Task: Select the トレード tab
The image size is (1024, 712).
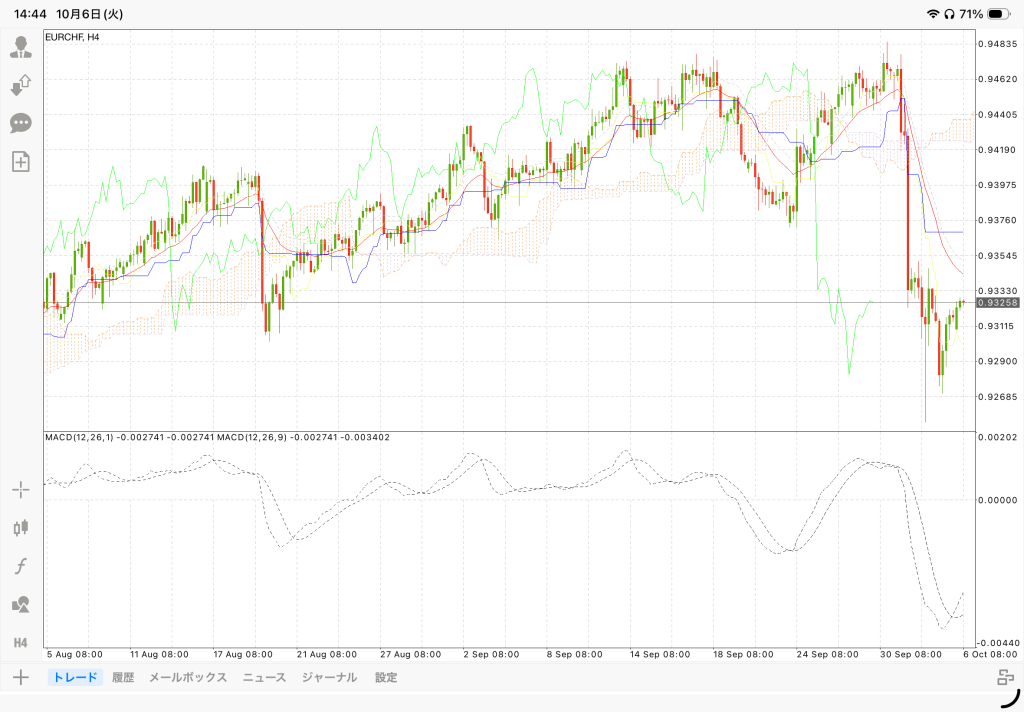Action: pos(75,677)
